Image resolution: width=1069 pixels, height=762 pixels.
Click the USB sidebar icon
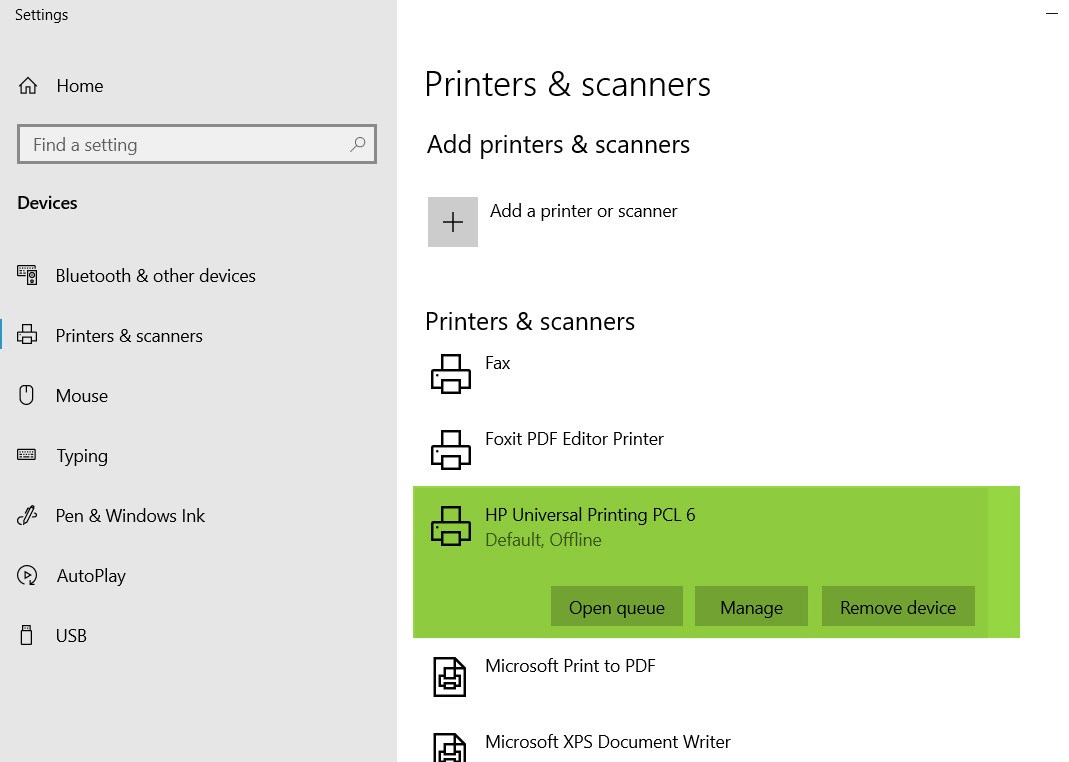[27, 635]
